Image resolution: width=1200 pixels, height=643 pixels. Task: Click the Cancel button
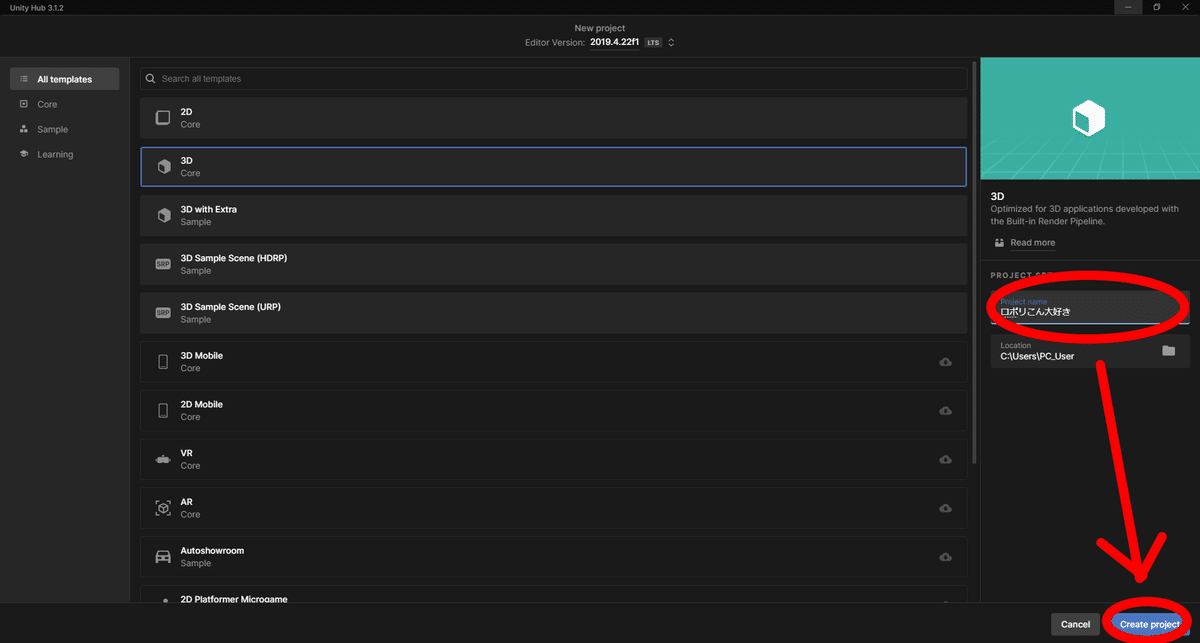(1075, 624)
